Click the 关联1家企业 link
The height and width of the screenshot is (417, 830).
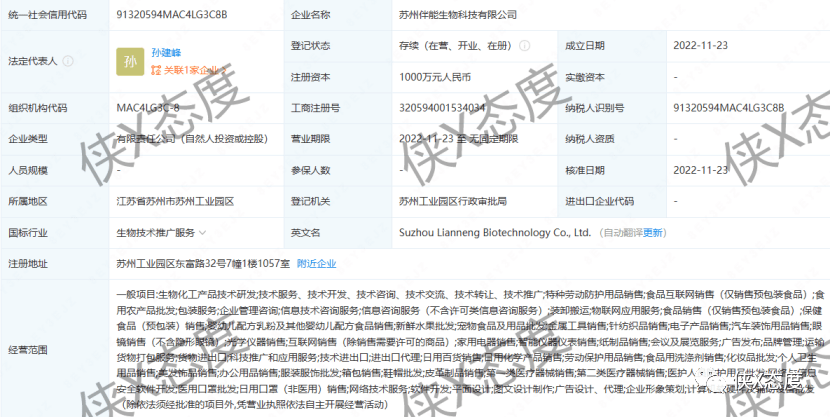(x=194, y=70)
